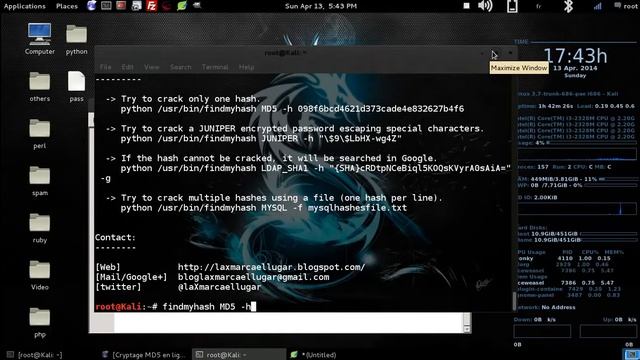Select the perl folder on desktop
The width and height of the screenshot is (640, 360).
[40, 133]
